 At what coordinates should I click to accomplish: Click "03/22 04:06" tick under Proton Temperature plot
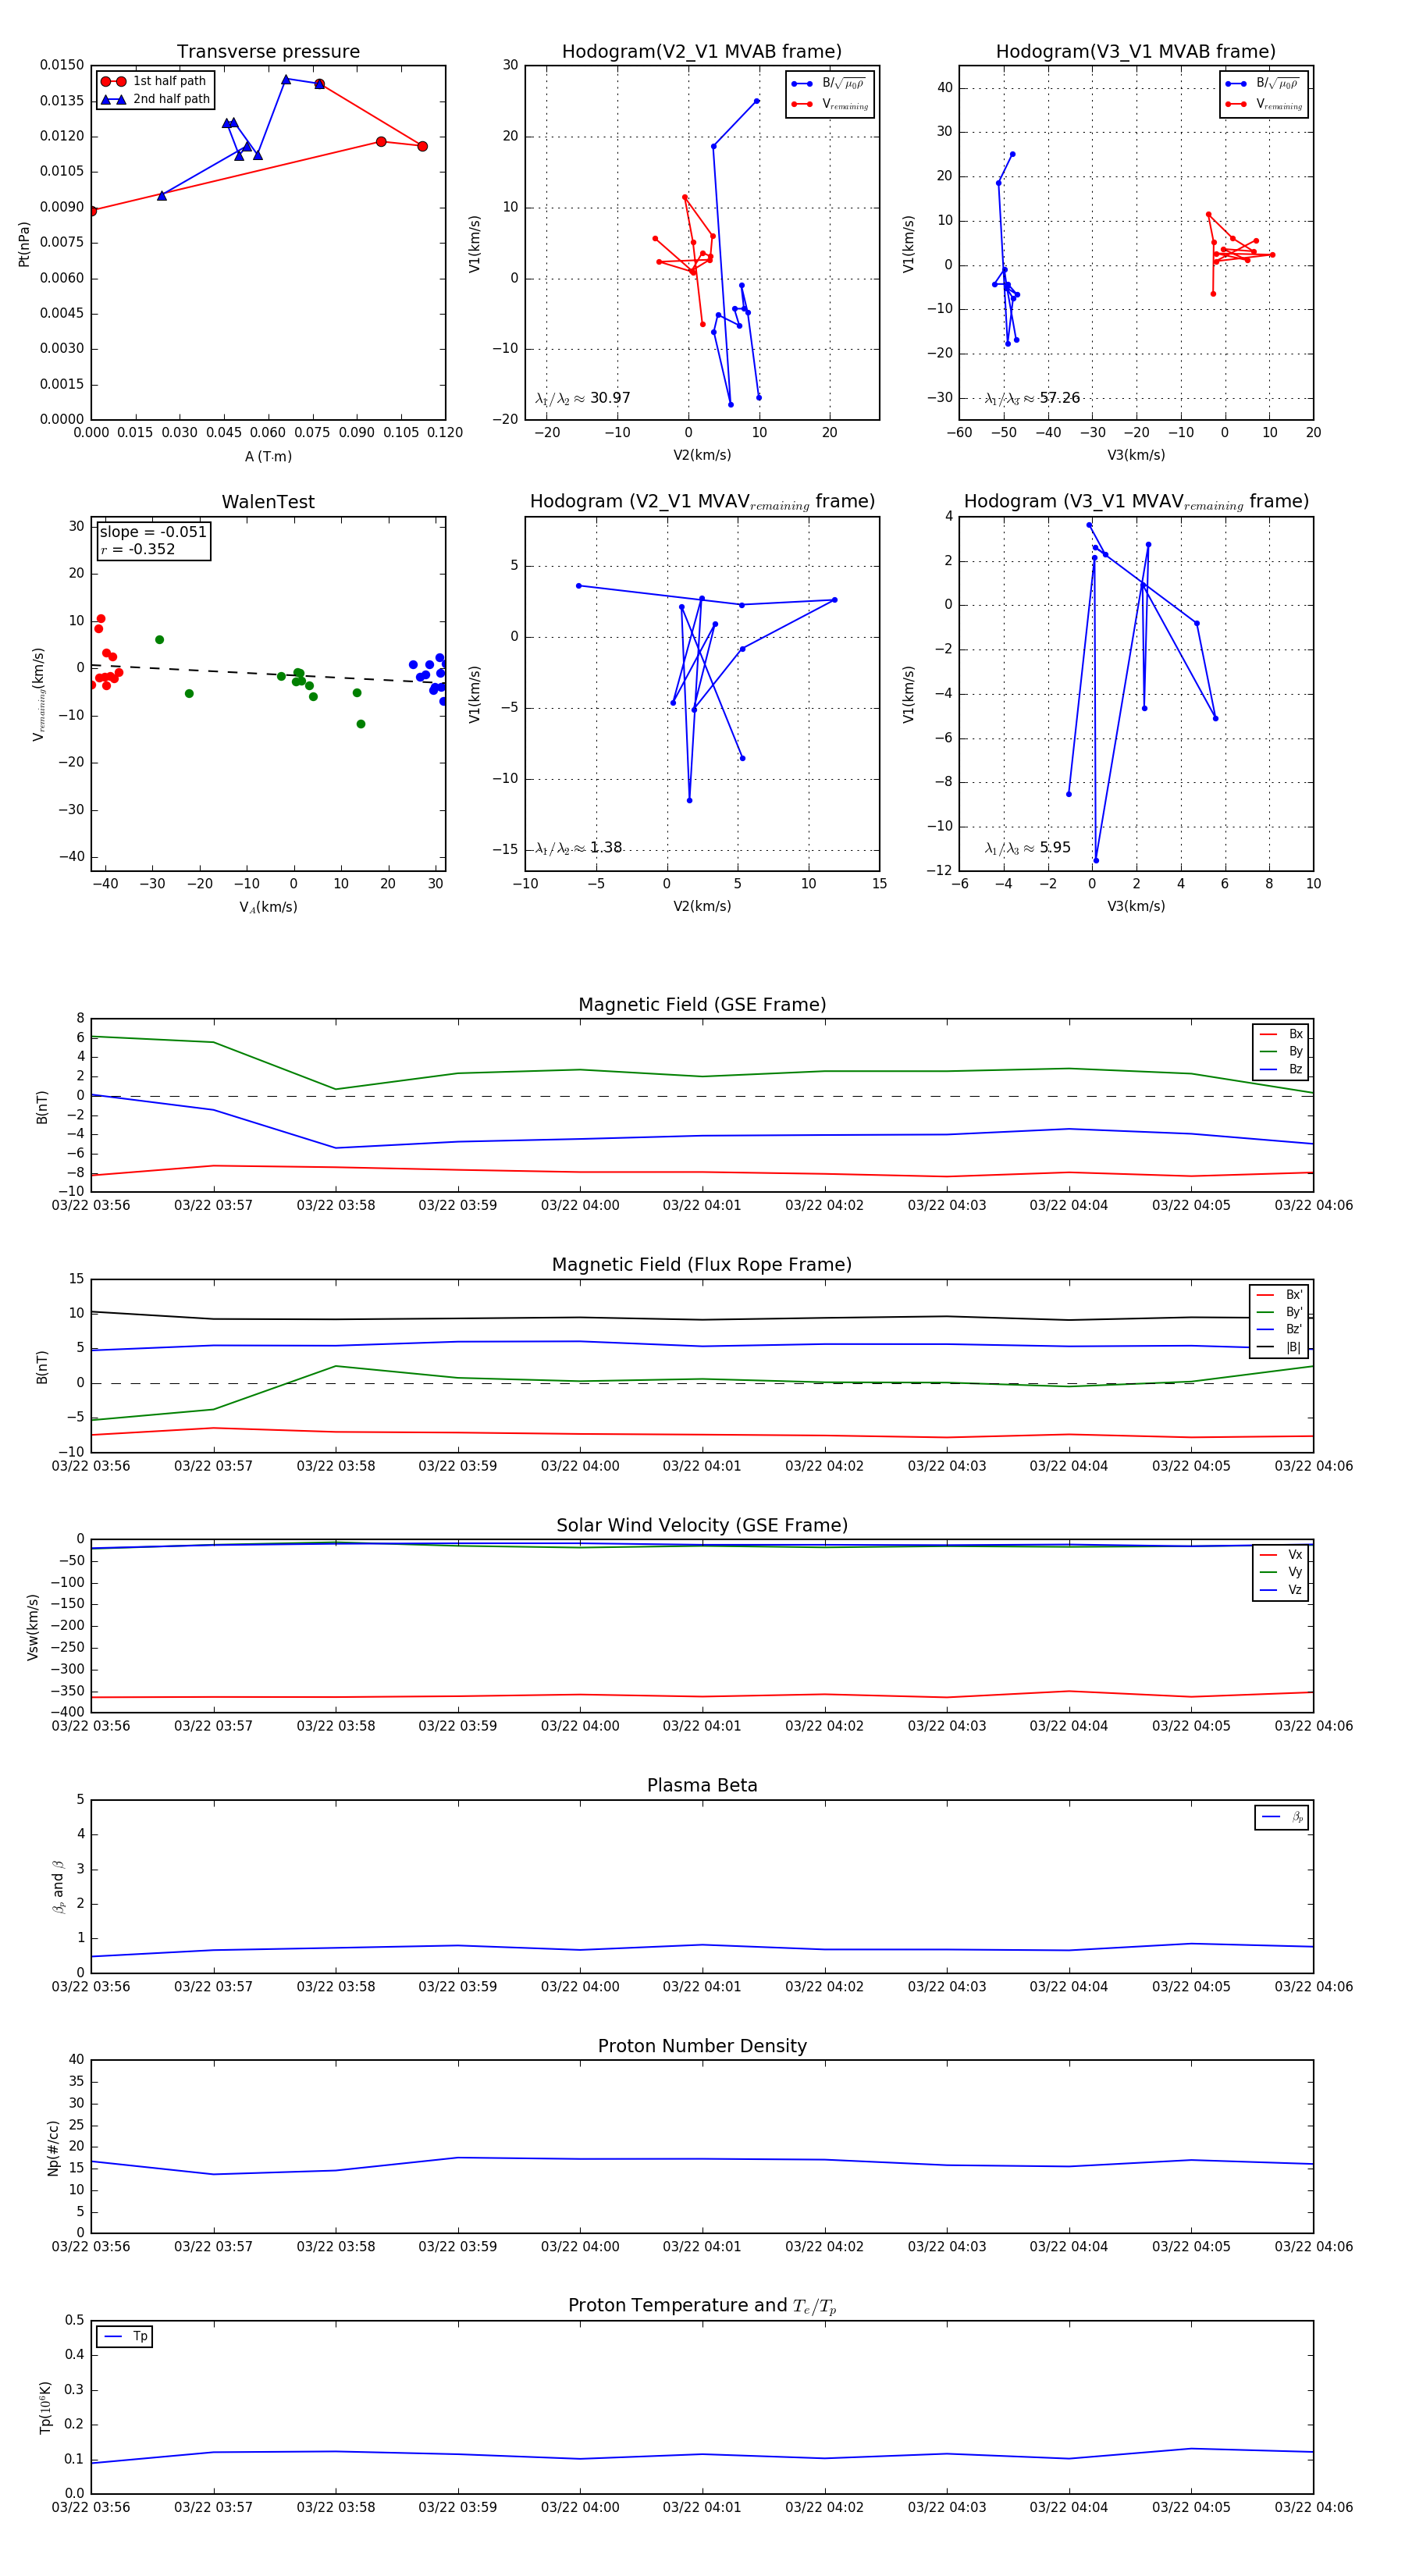[1313, 2507]
